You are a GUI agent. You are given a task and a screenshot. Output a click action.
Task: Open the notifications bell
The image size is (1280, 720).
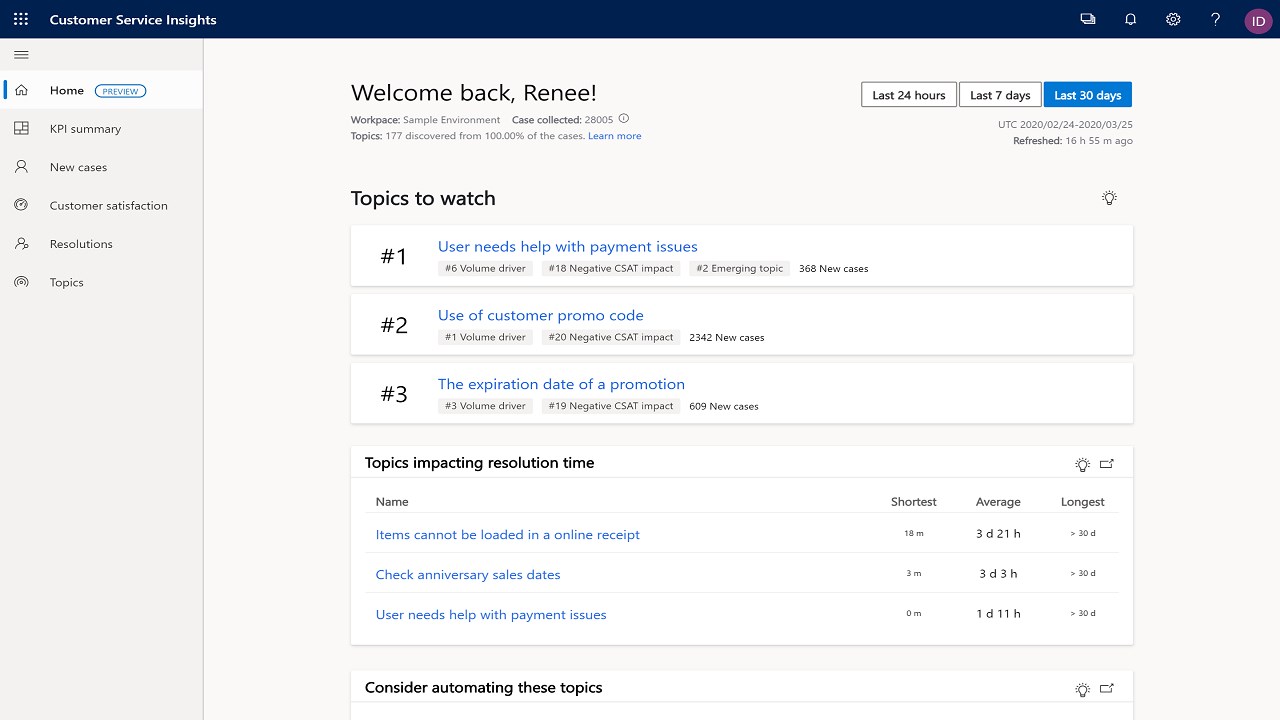tap(1131, 19)
